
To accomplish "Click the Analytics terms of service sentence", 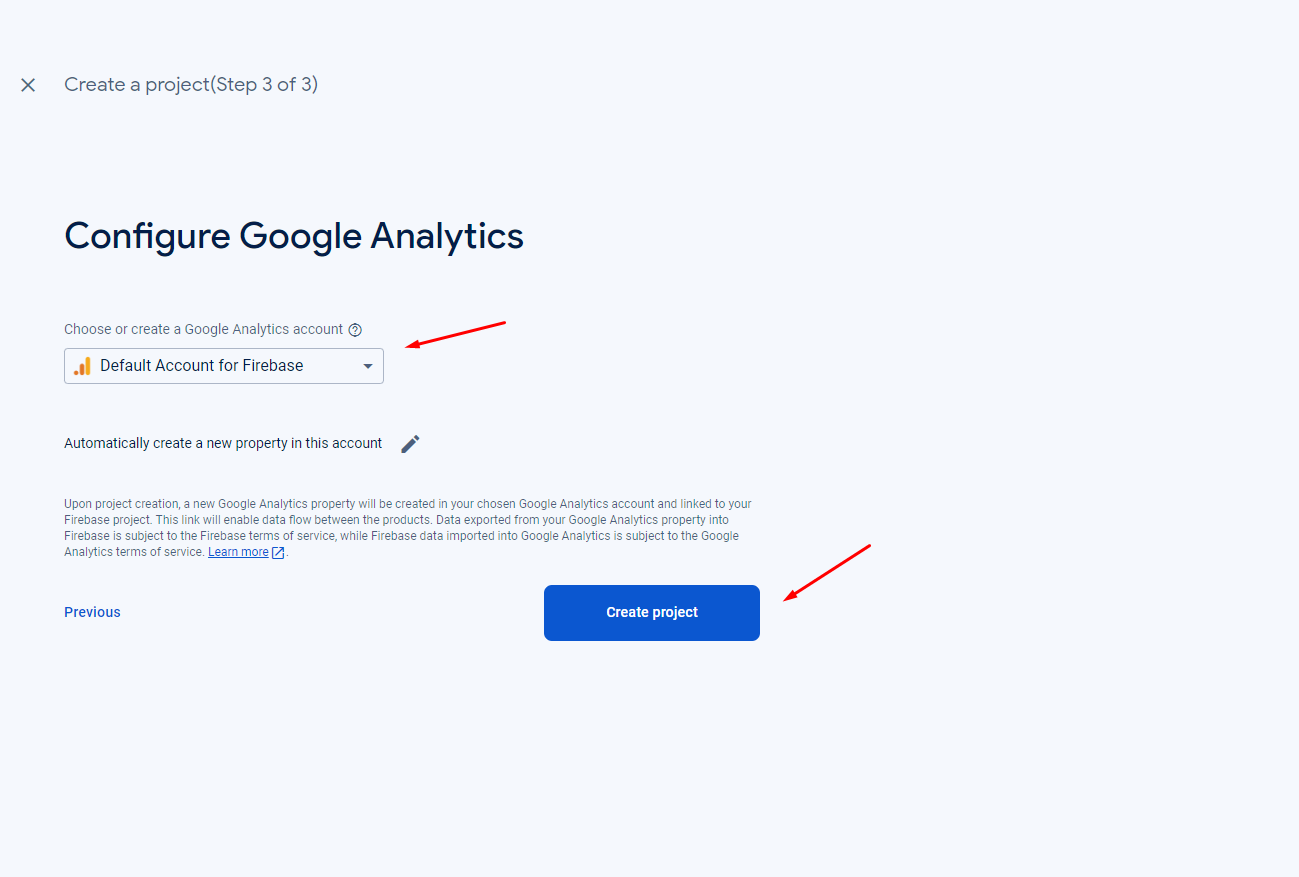I will tap(133, 552).
